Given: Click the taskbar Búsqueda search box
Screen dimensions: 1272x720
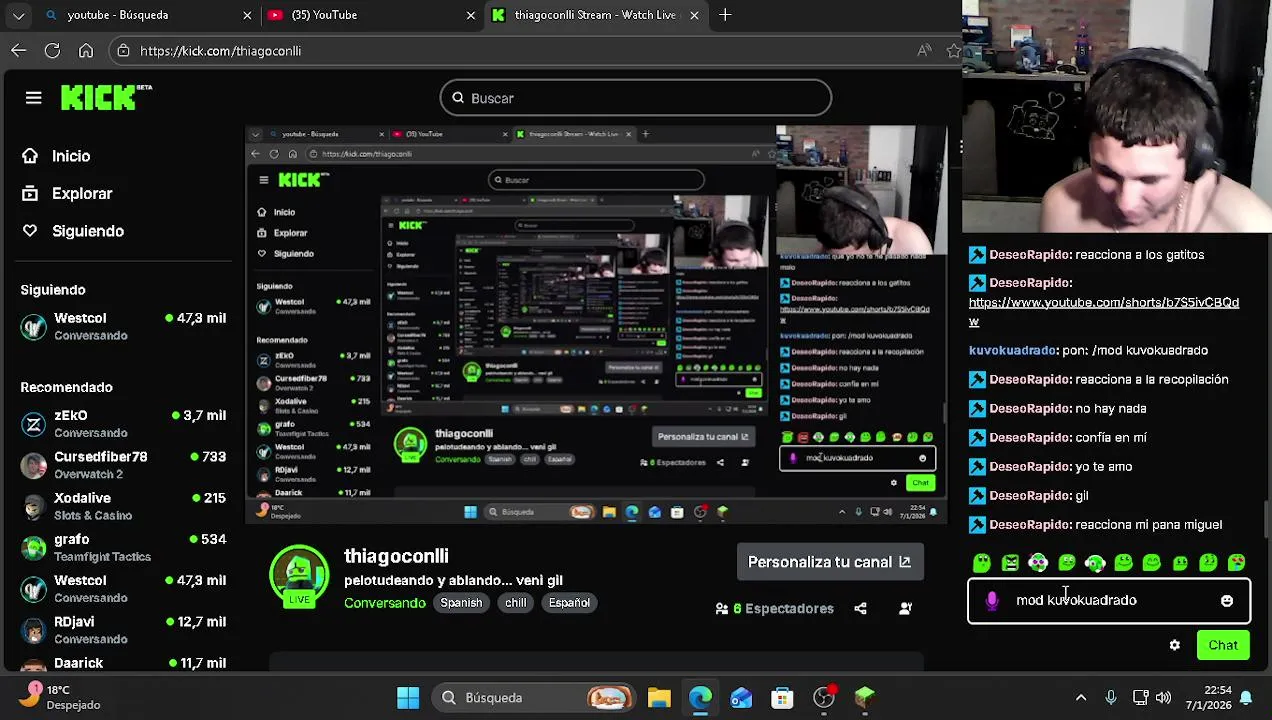Looking at the screenshot, I should click(535, 697).
